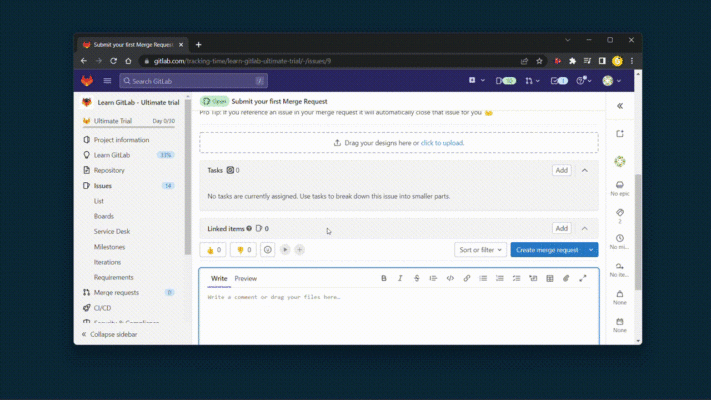Viewport: 711px width, 400px height.
Task: Open Requirements page
Action: (x=113, y=277)
